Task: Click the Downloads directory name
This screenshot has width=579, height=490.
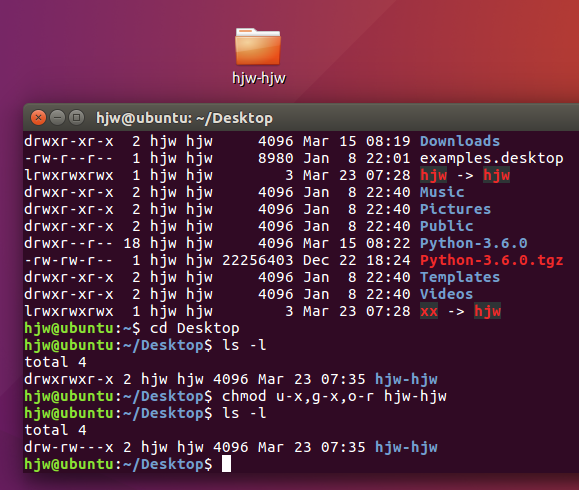Action: [460, 141]
